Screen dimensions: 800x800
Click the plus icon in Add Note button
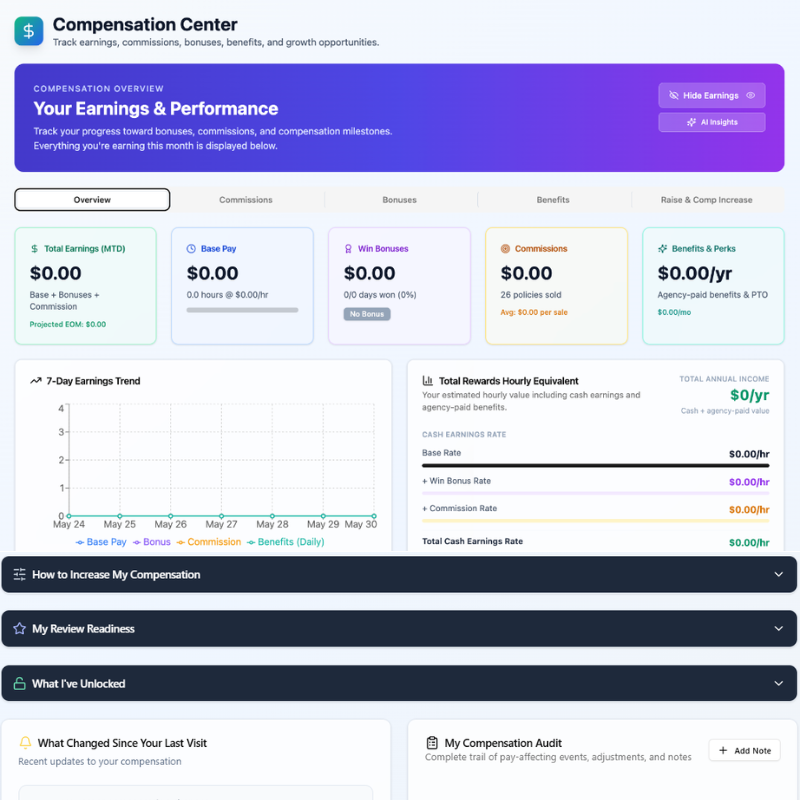pyautogui.click(x=723, y=750)
